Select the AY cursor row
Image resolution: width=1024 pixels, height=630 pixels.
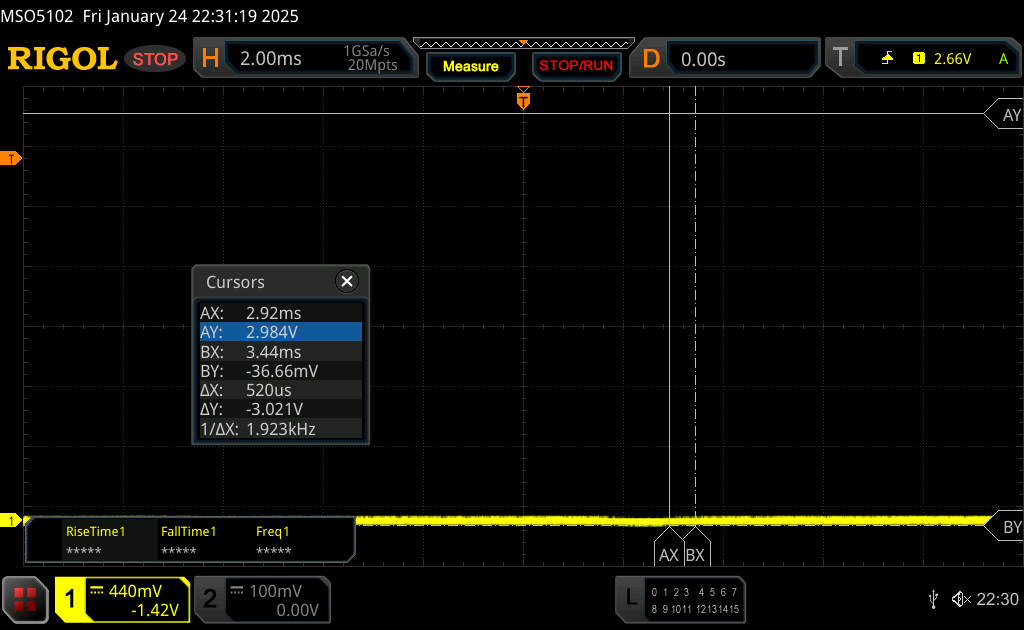coord(280,332)
